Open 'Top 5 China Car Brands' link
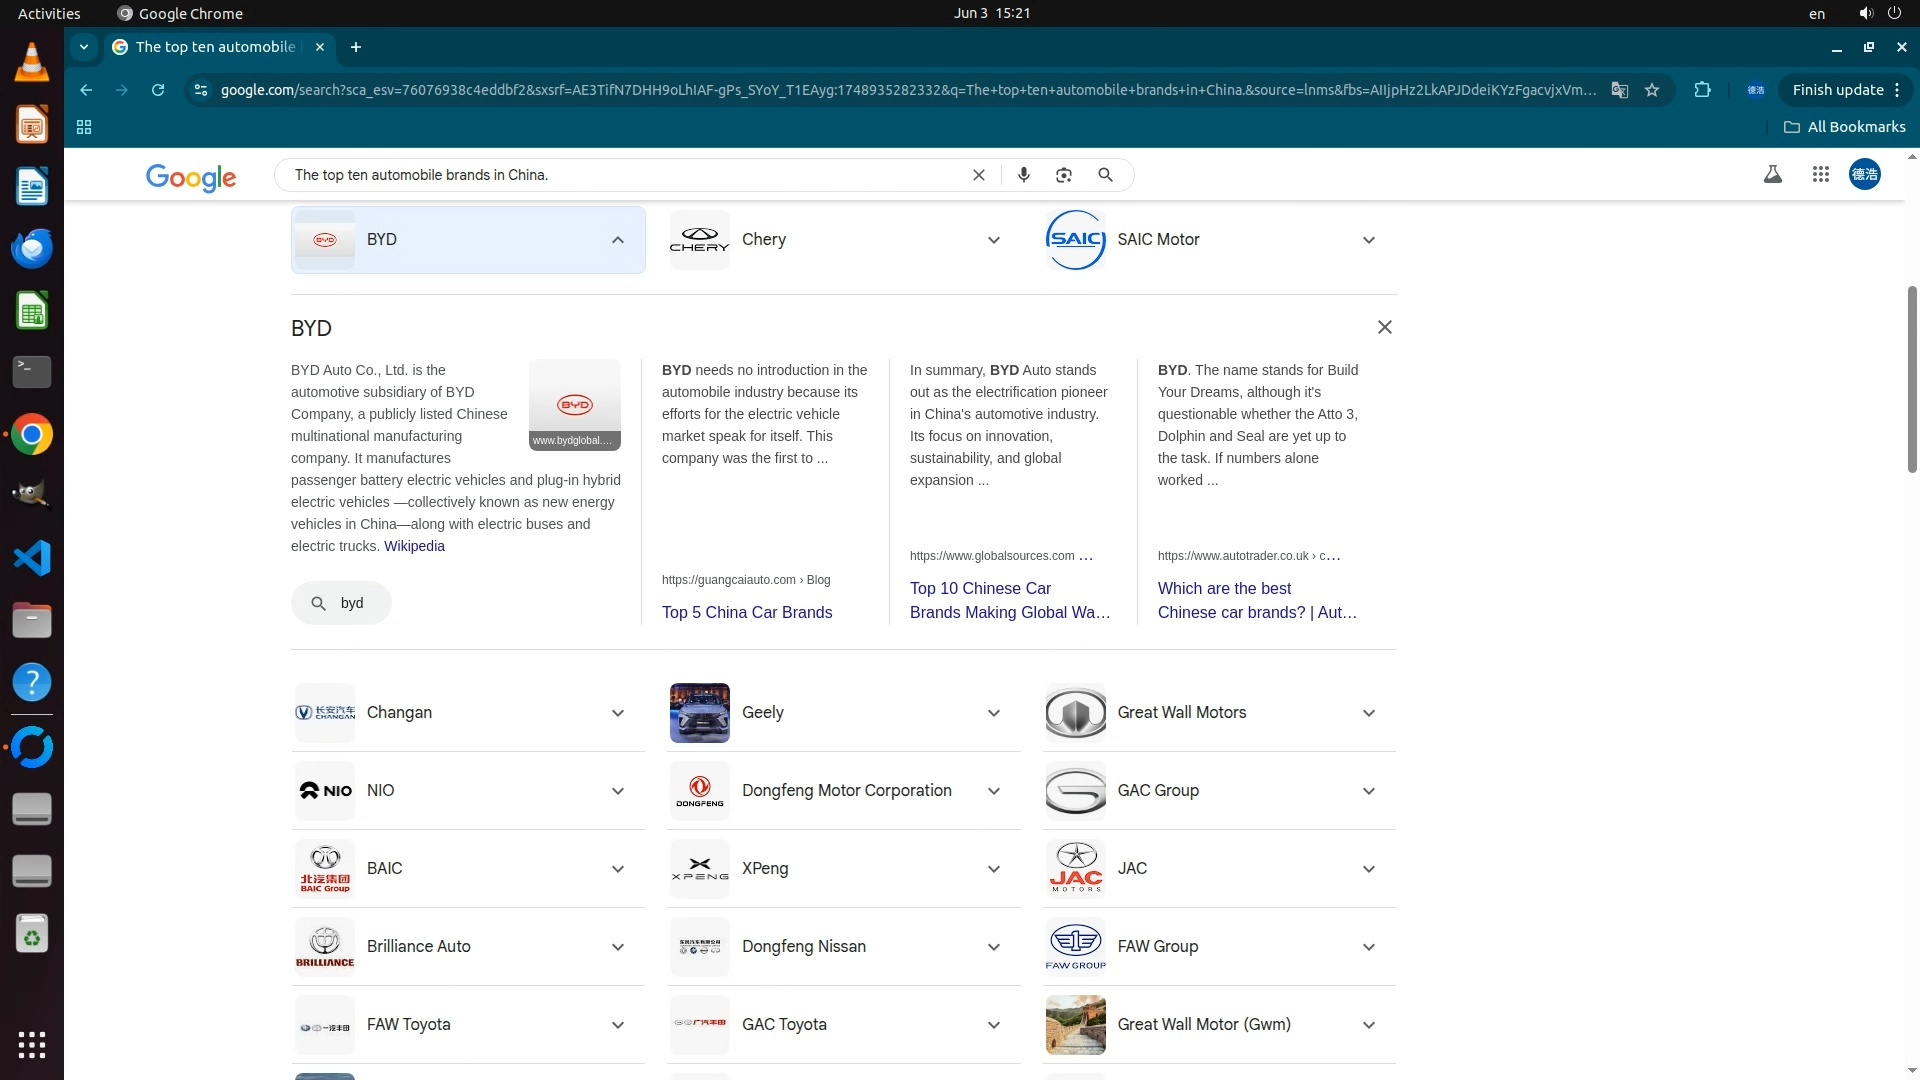Screen dimensions: 1920x1080 746,612
